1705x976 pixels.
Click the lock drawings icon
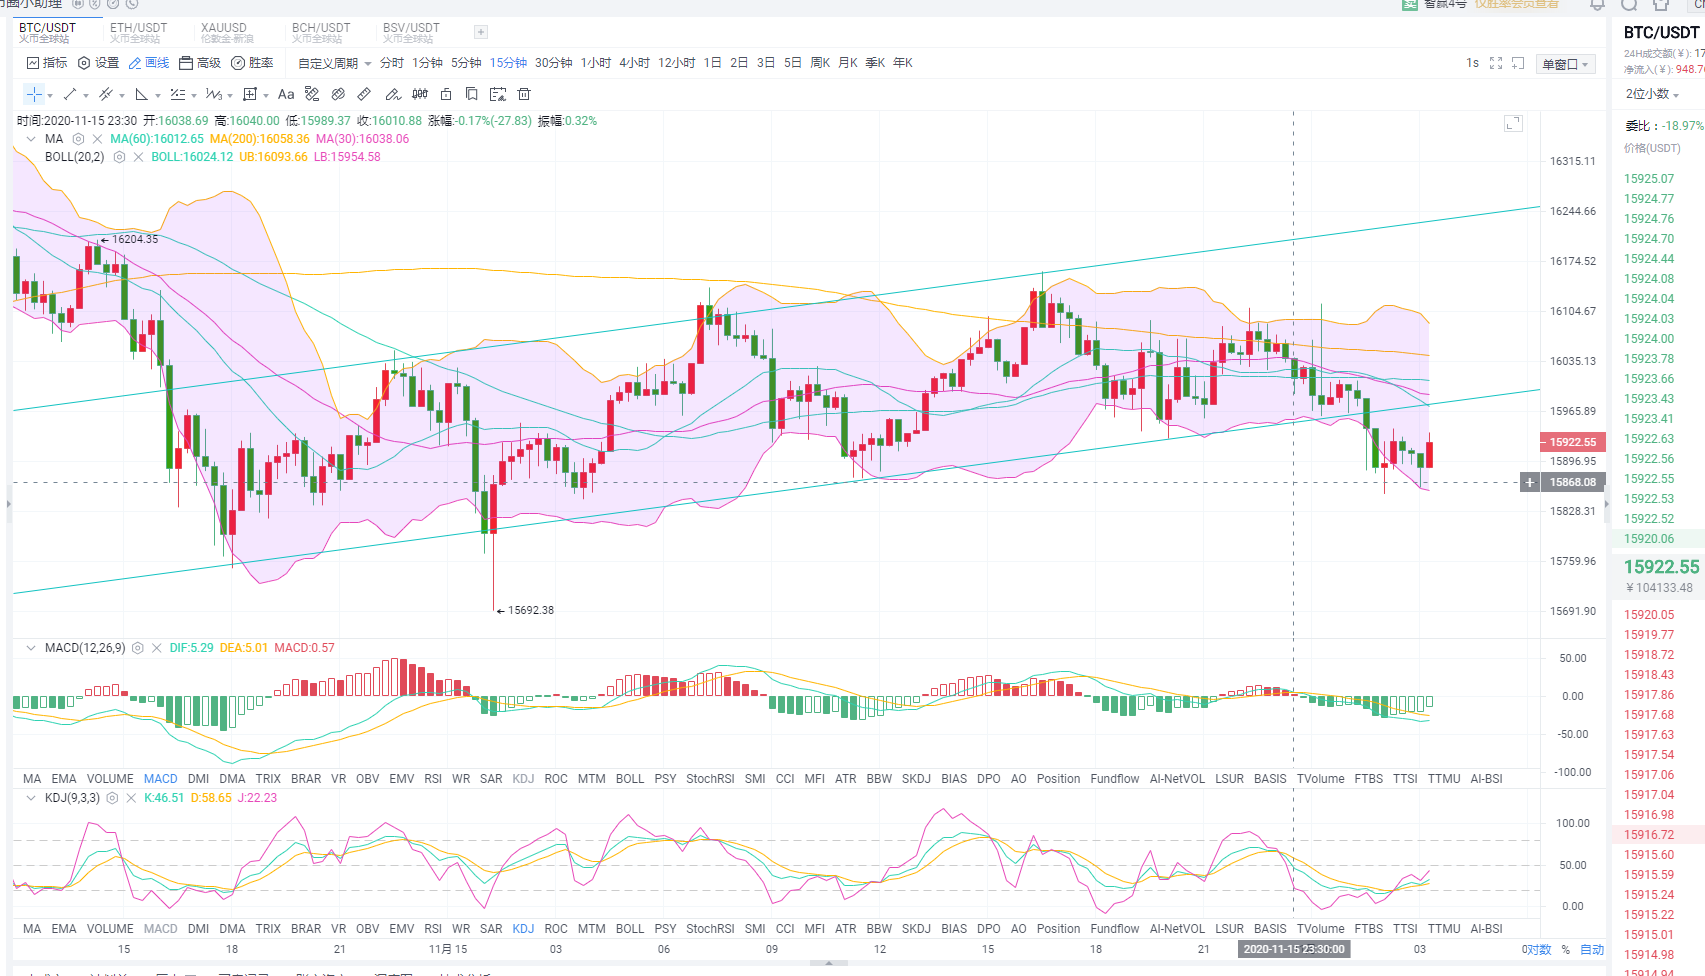446,94
